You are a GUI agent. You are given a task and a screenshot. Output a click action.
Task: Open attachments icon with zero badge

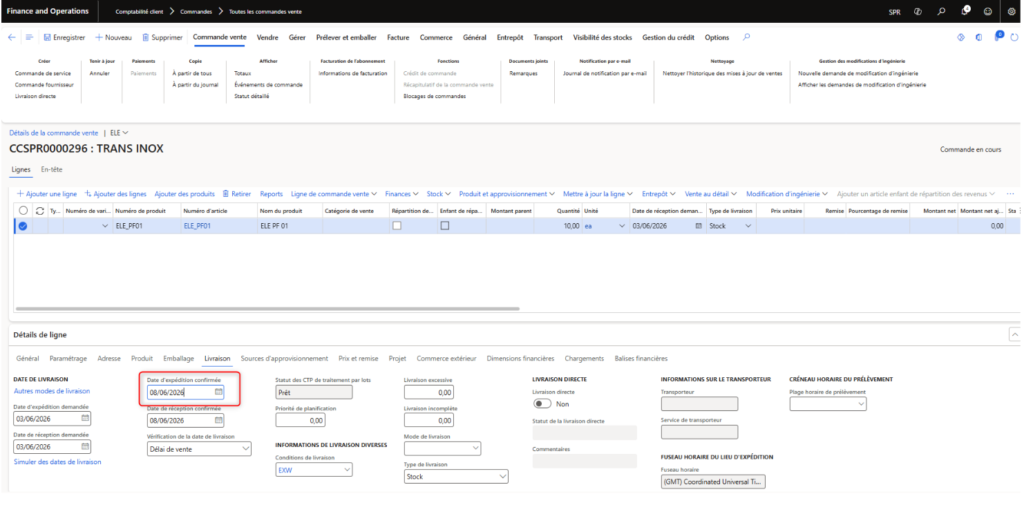coord(997,36)
